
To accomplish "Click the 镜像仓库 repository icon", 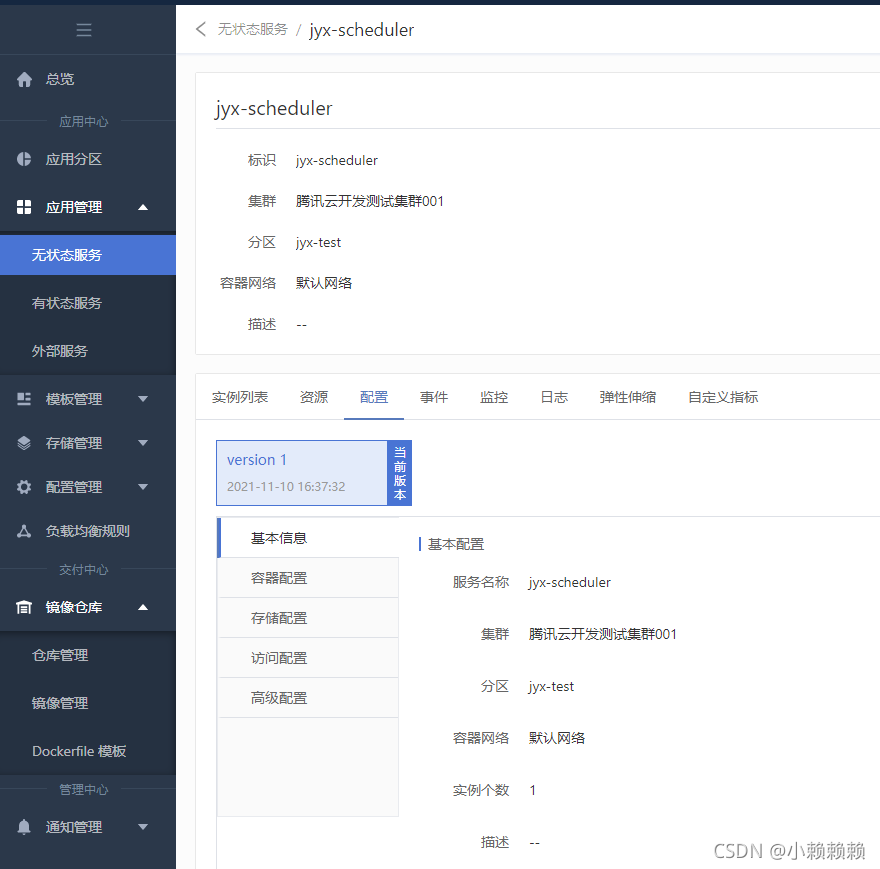I will click(x=24, y=607).
